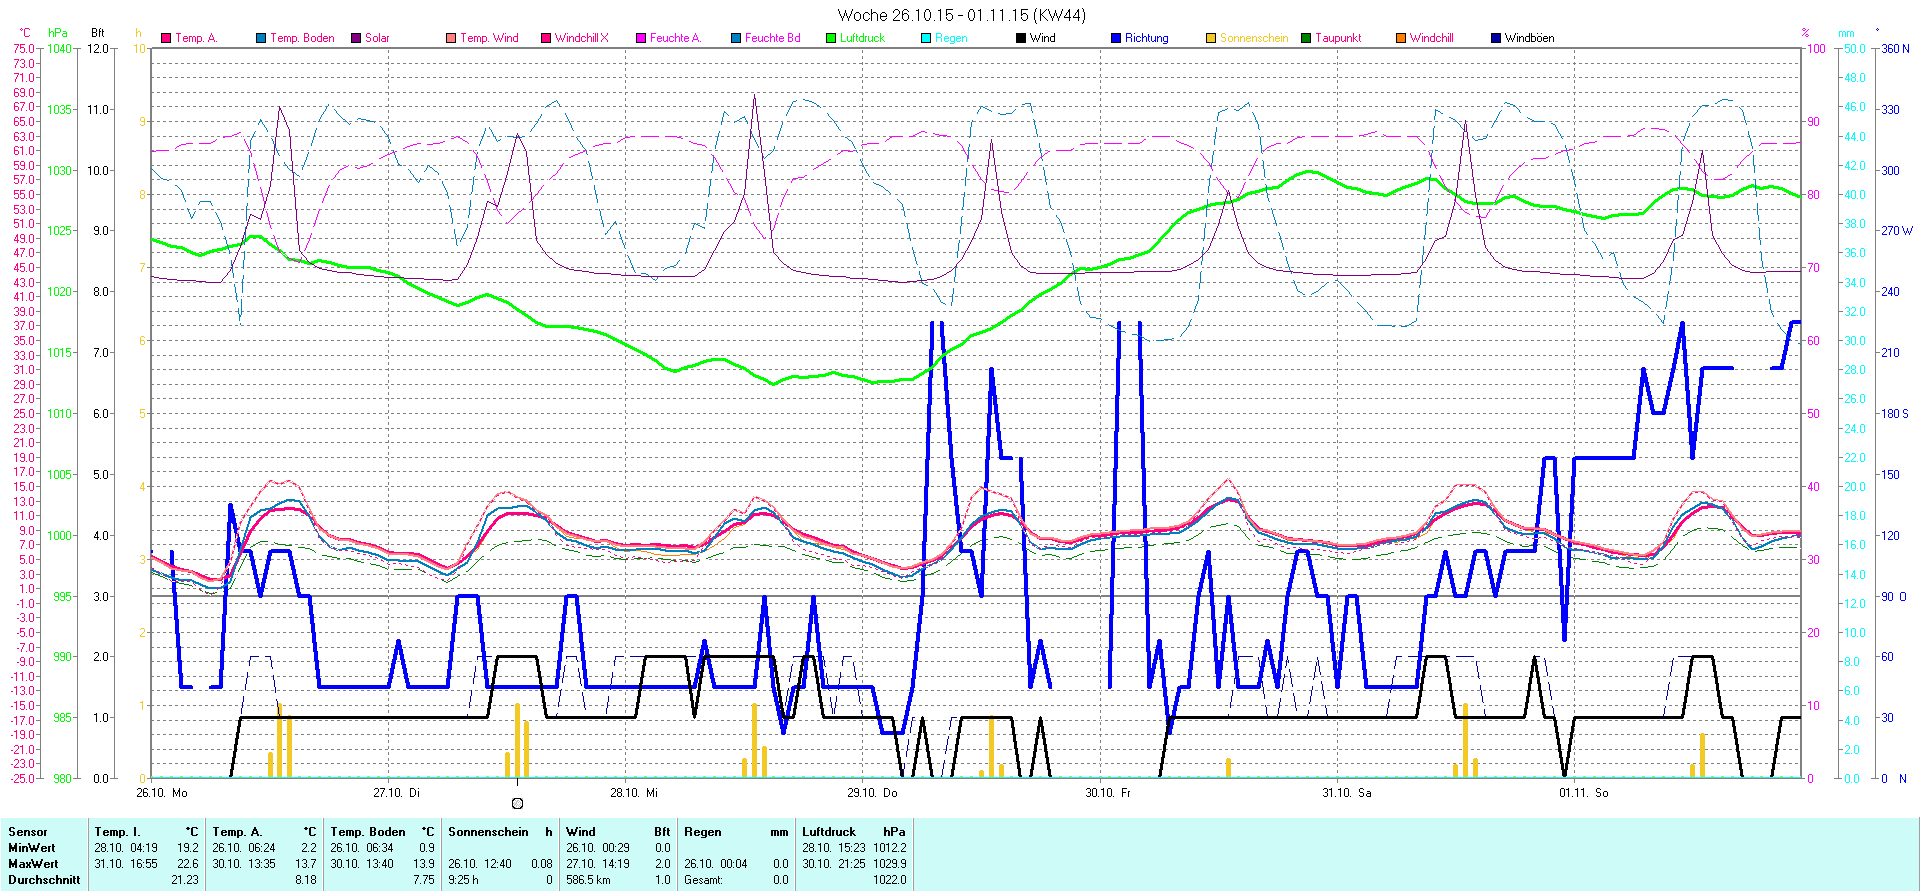Click the black Wind legend square
The width and height of the screenshot is (1920, 891).
pyautogui.click(x=1021, y=38)
